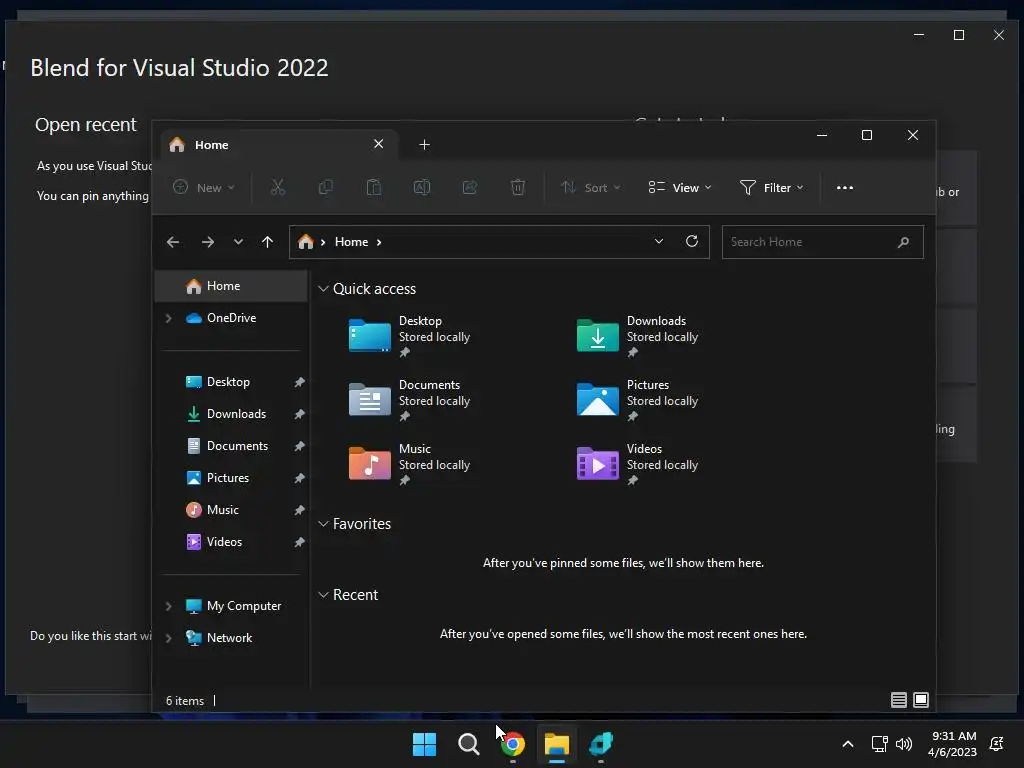Expand My Computer in navigation pane
The width and height of the screenshot is (1024, 768).
coord(168,606)
